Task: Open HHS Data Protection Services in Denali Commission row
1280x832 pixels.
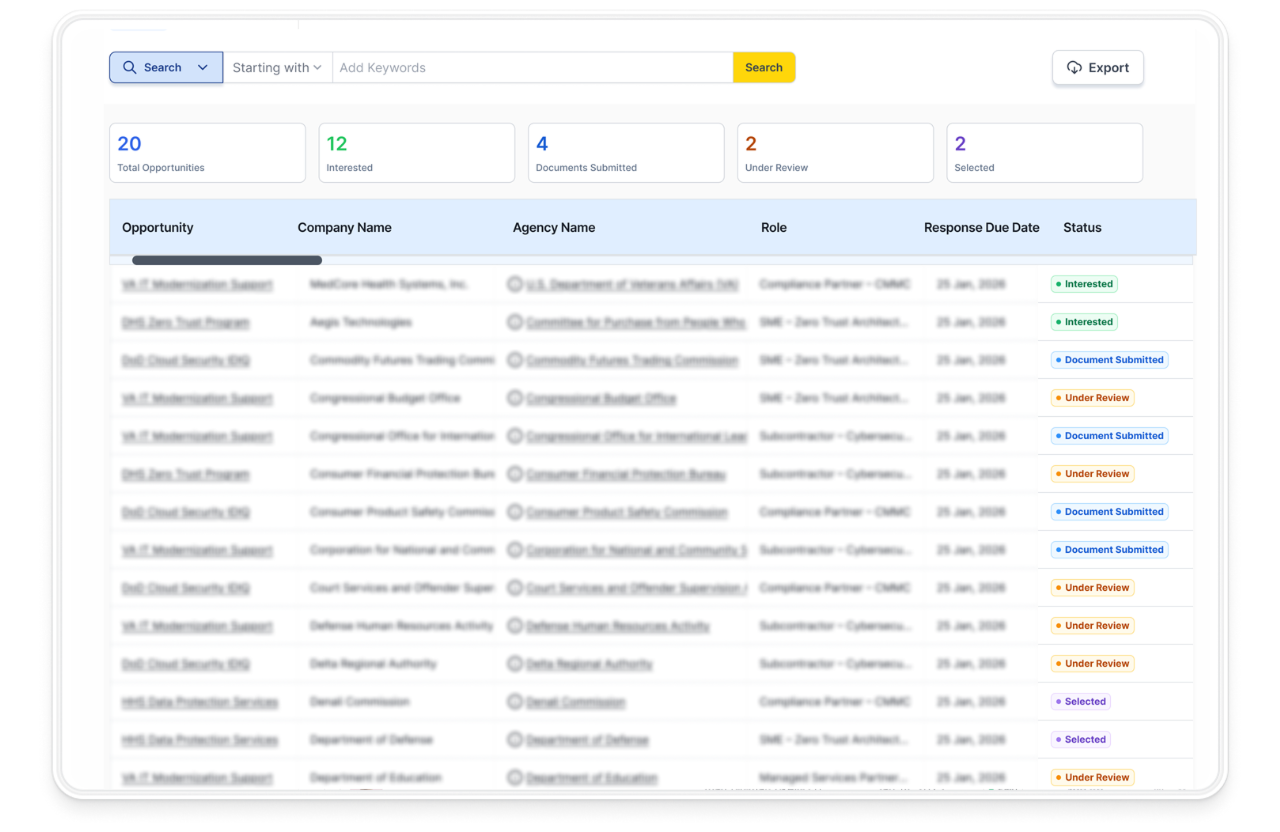Action: (x=200, y=702)
